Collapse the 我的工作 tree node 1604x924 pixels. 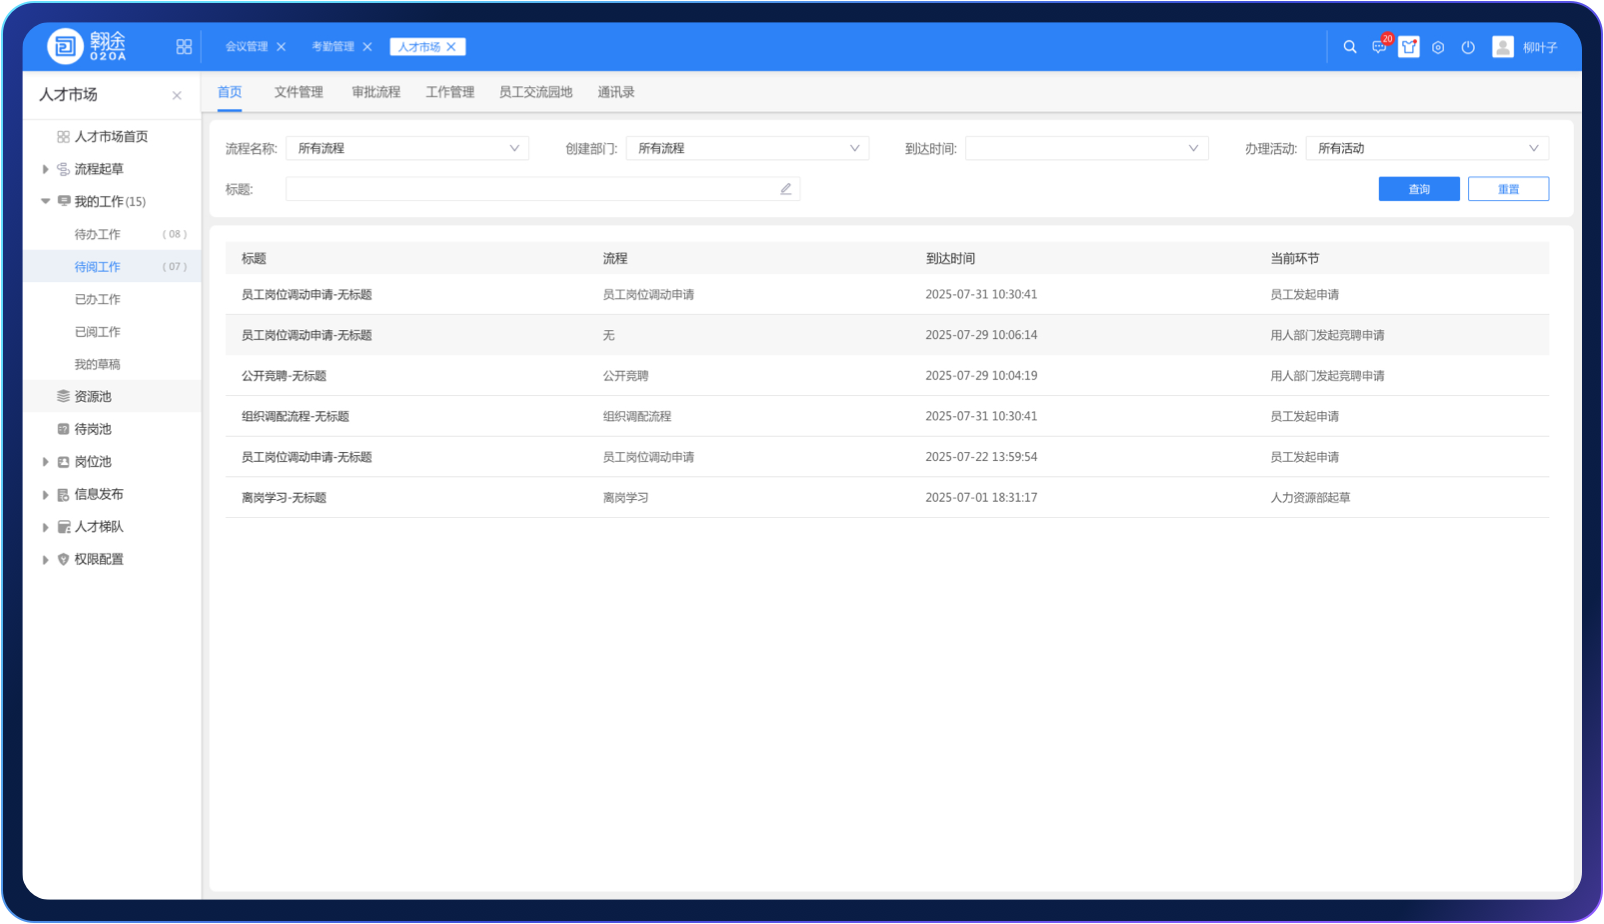pyautogui.click(x=45, y=201)
